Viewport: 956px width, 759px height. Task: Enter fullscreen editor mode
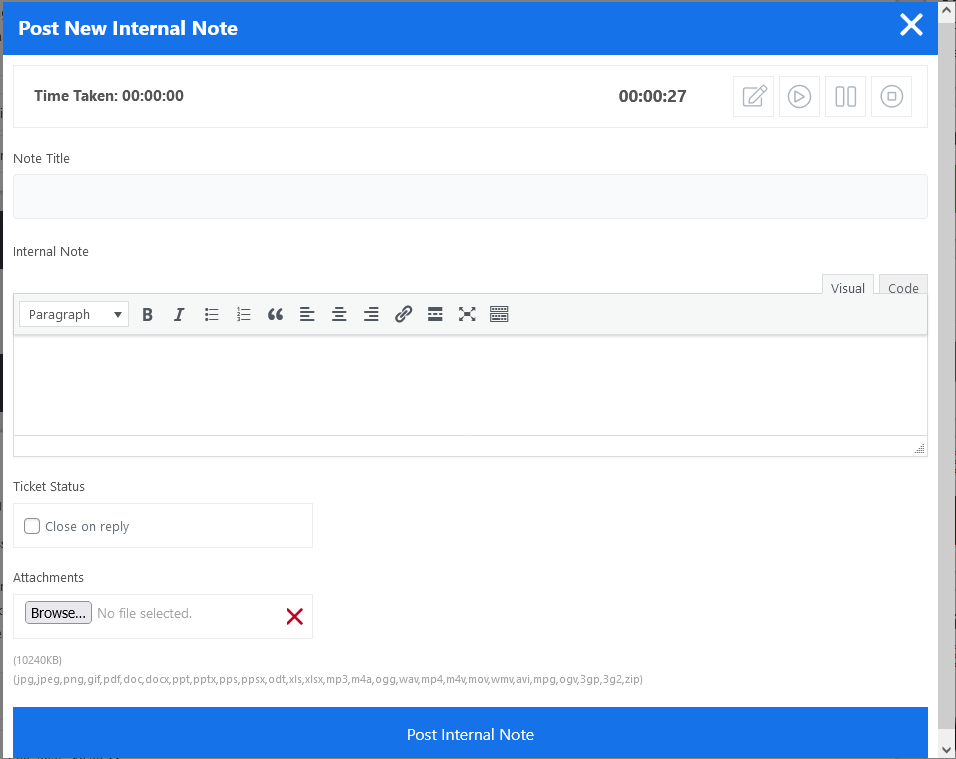pyautogui.click(x=467, y=314)
